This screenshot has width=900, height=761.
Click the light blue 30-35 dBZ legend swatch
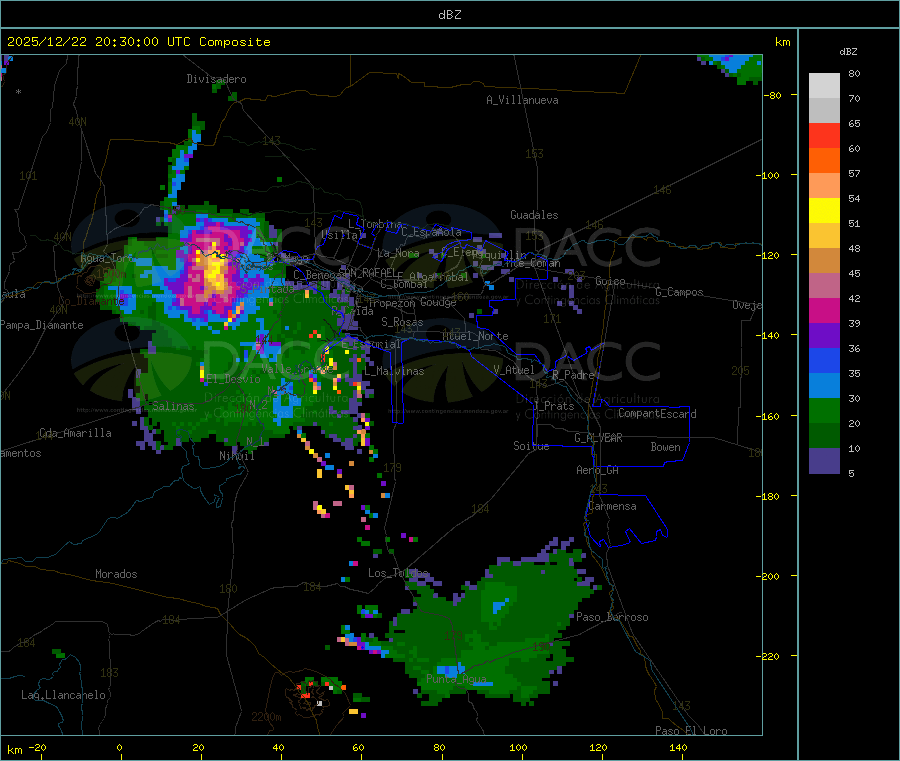tap(824, 386)
